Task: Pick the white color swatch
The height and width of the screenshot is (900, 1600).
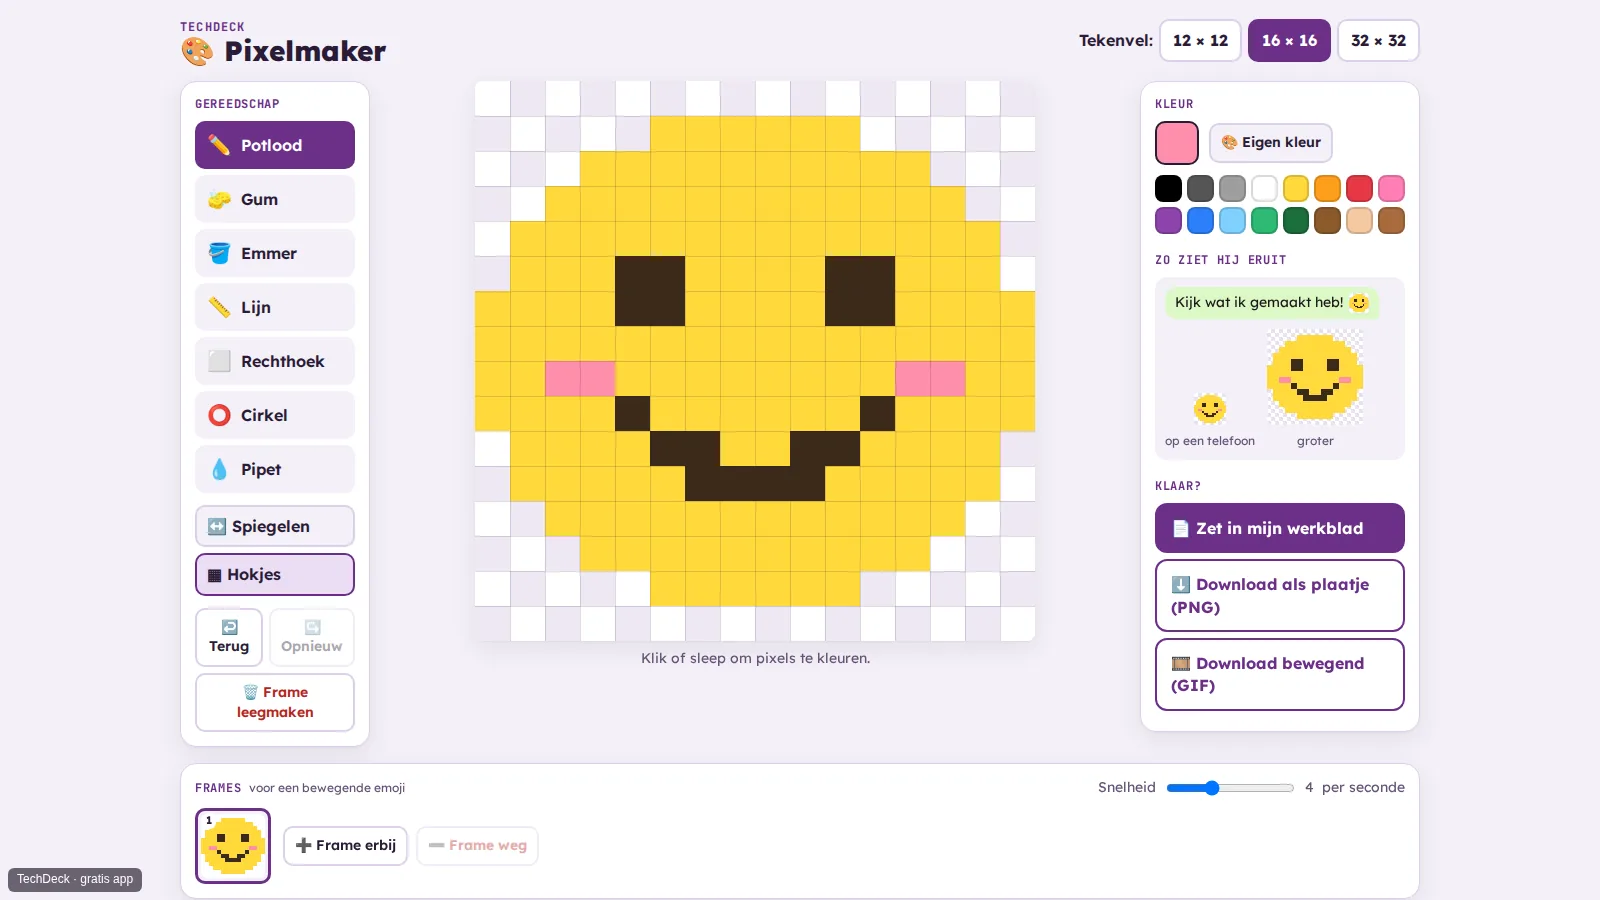Action: [1264, 188]
